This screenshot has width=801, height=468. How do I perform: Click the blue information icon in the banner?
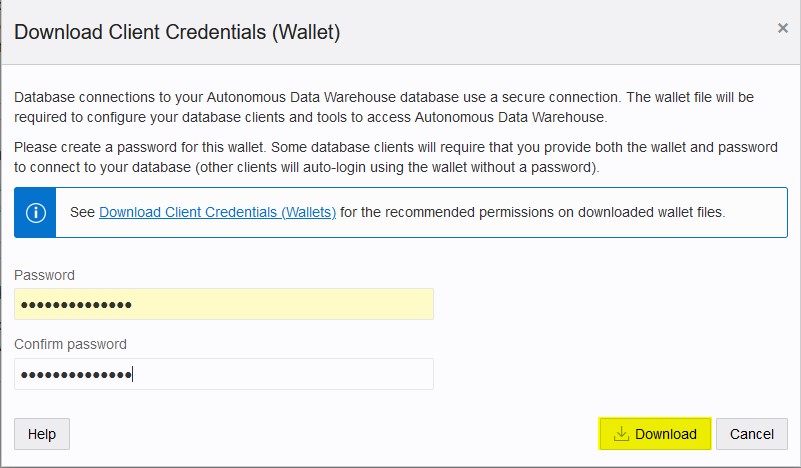point(36,213)
